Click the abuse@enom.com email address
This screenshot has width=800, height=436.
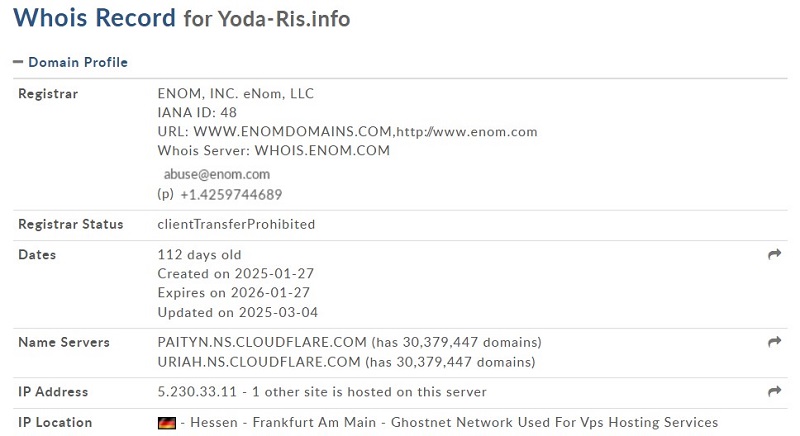pyautogui.click(x=217, y=174)
